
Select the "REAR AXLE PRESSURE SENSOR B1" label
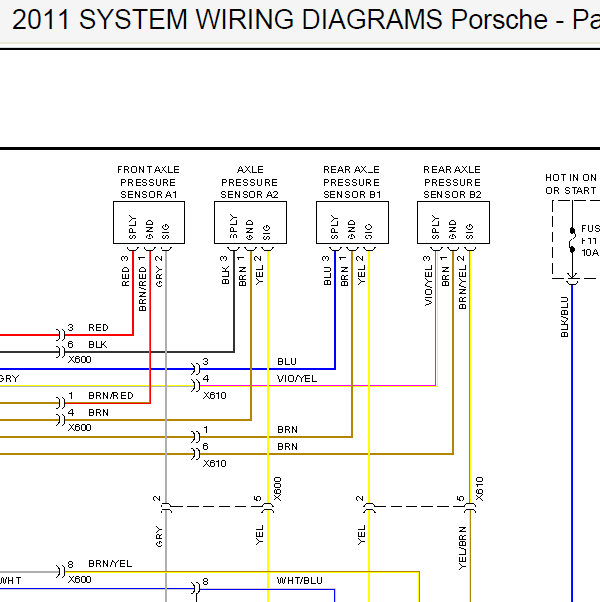point(352,182)
